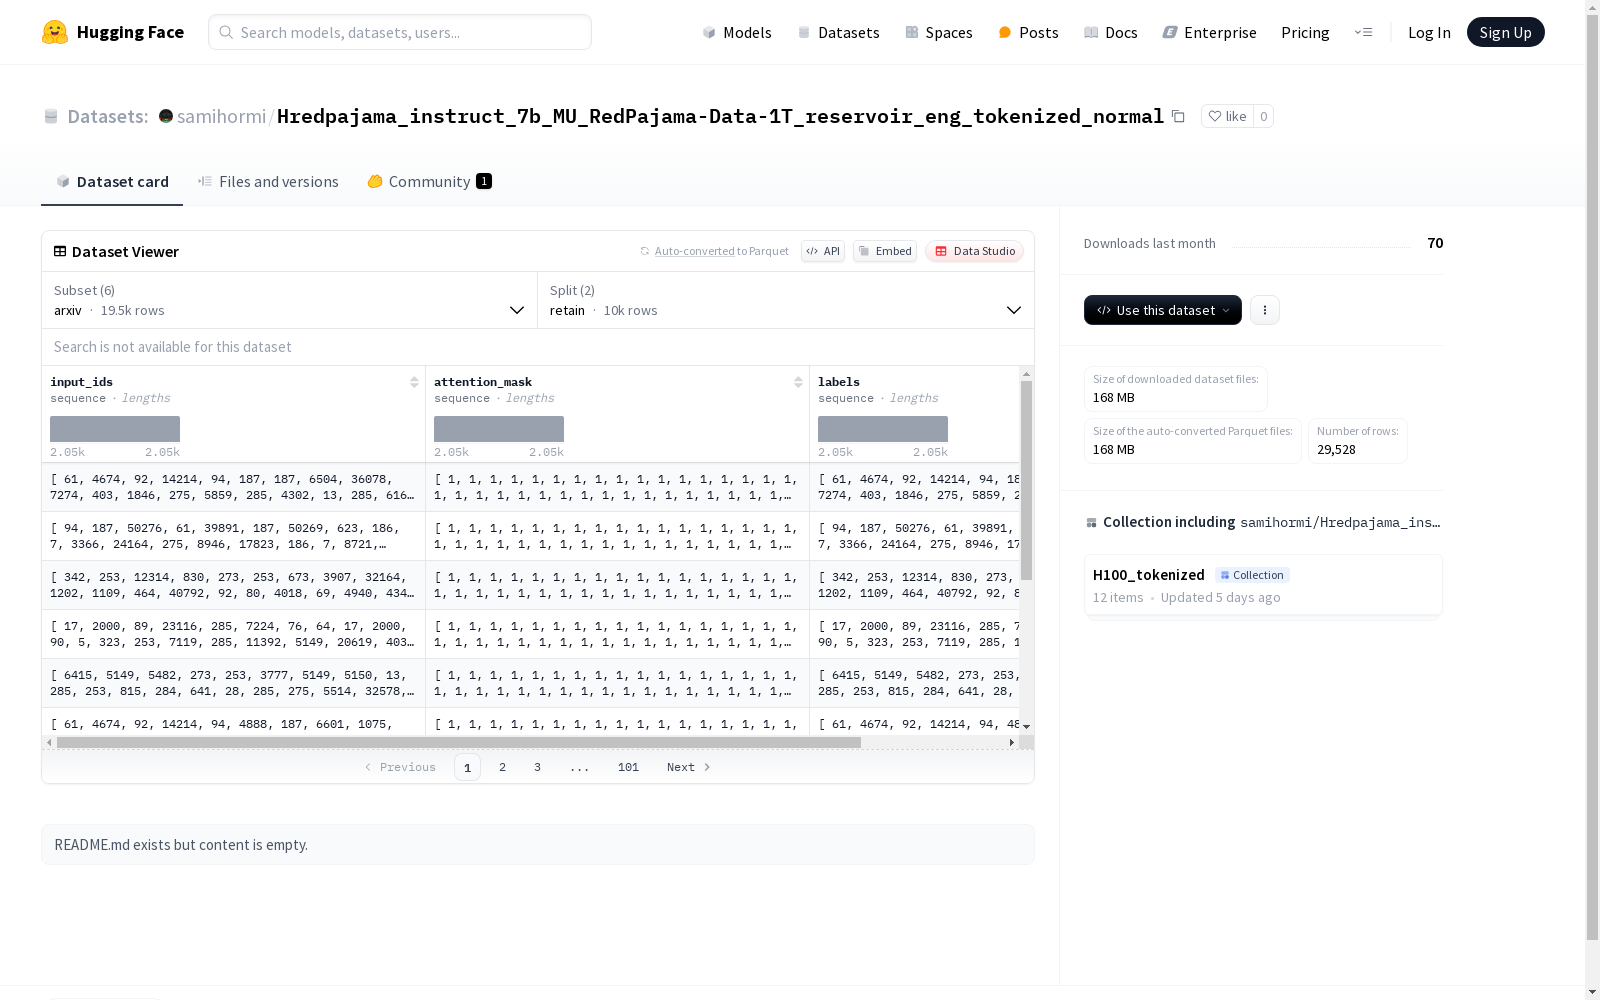Click the Sign Up button
This screenshot has width=1600, height=1000.
[1505, 32]
